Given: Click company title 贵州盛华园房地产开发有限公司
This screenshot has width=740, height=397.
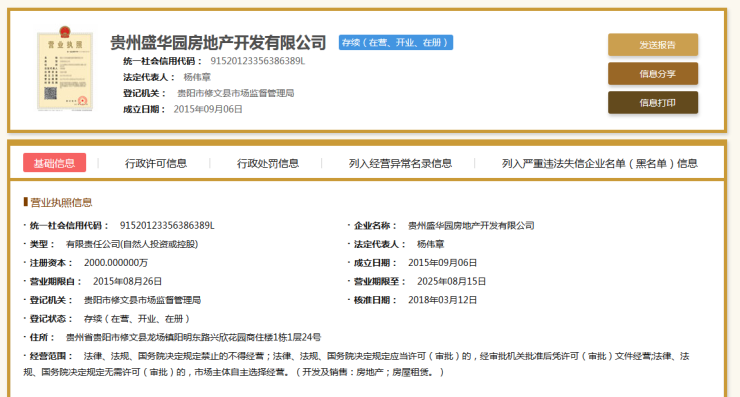Looking at the screenshot, I should 218,42.
